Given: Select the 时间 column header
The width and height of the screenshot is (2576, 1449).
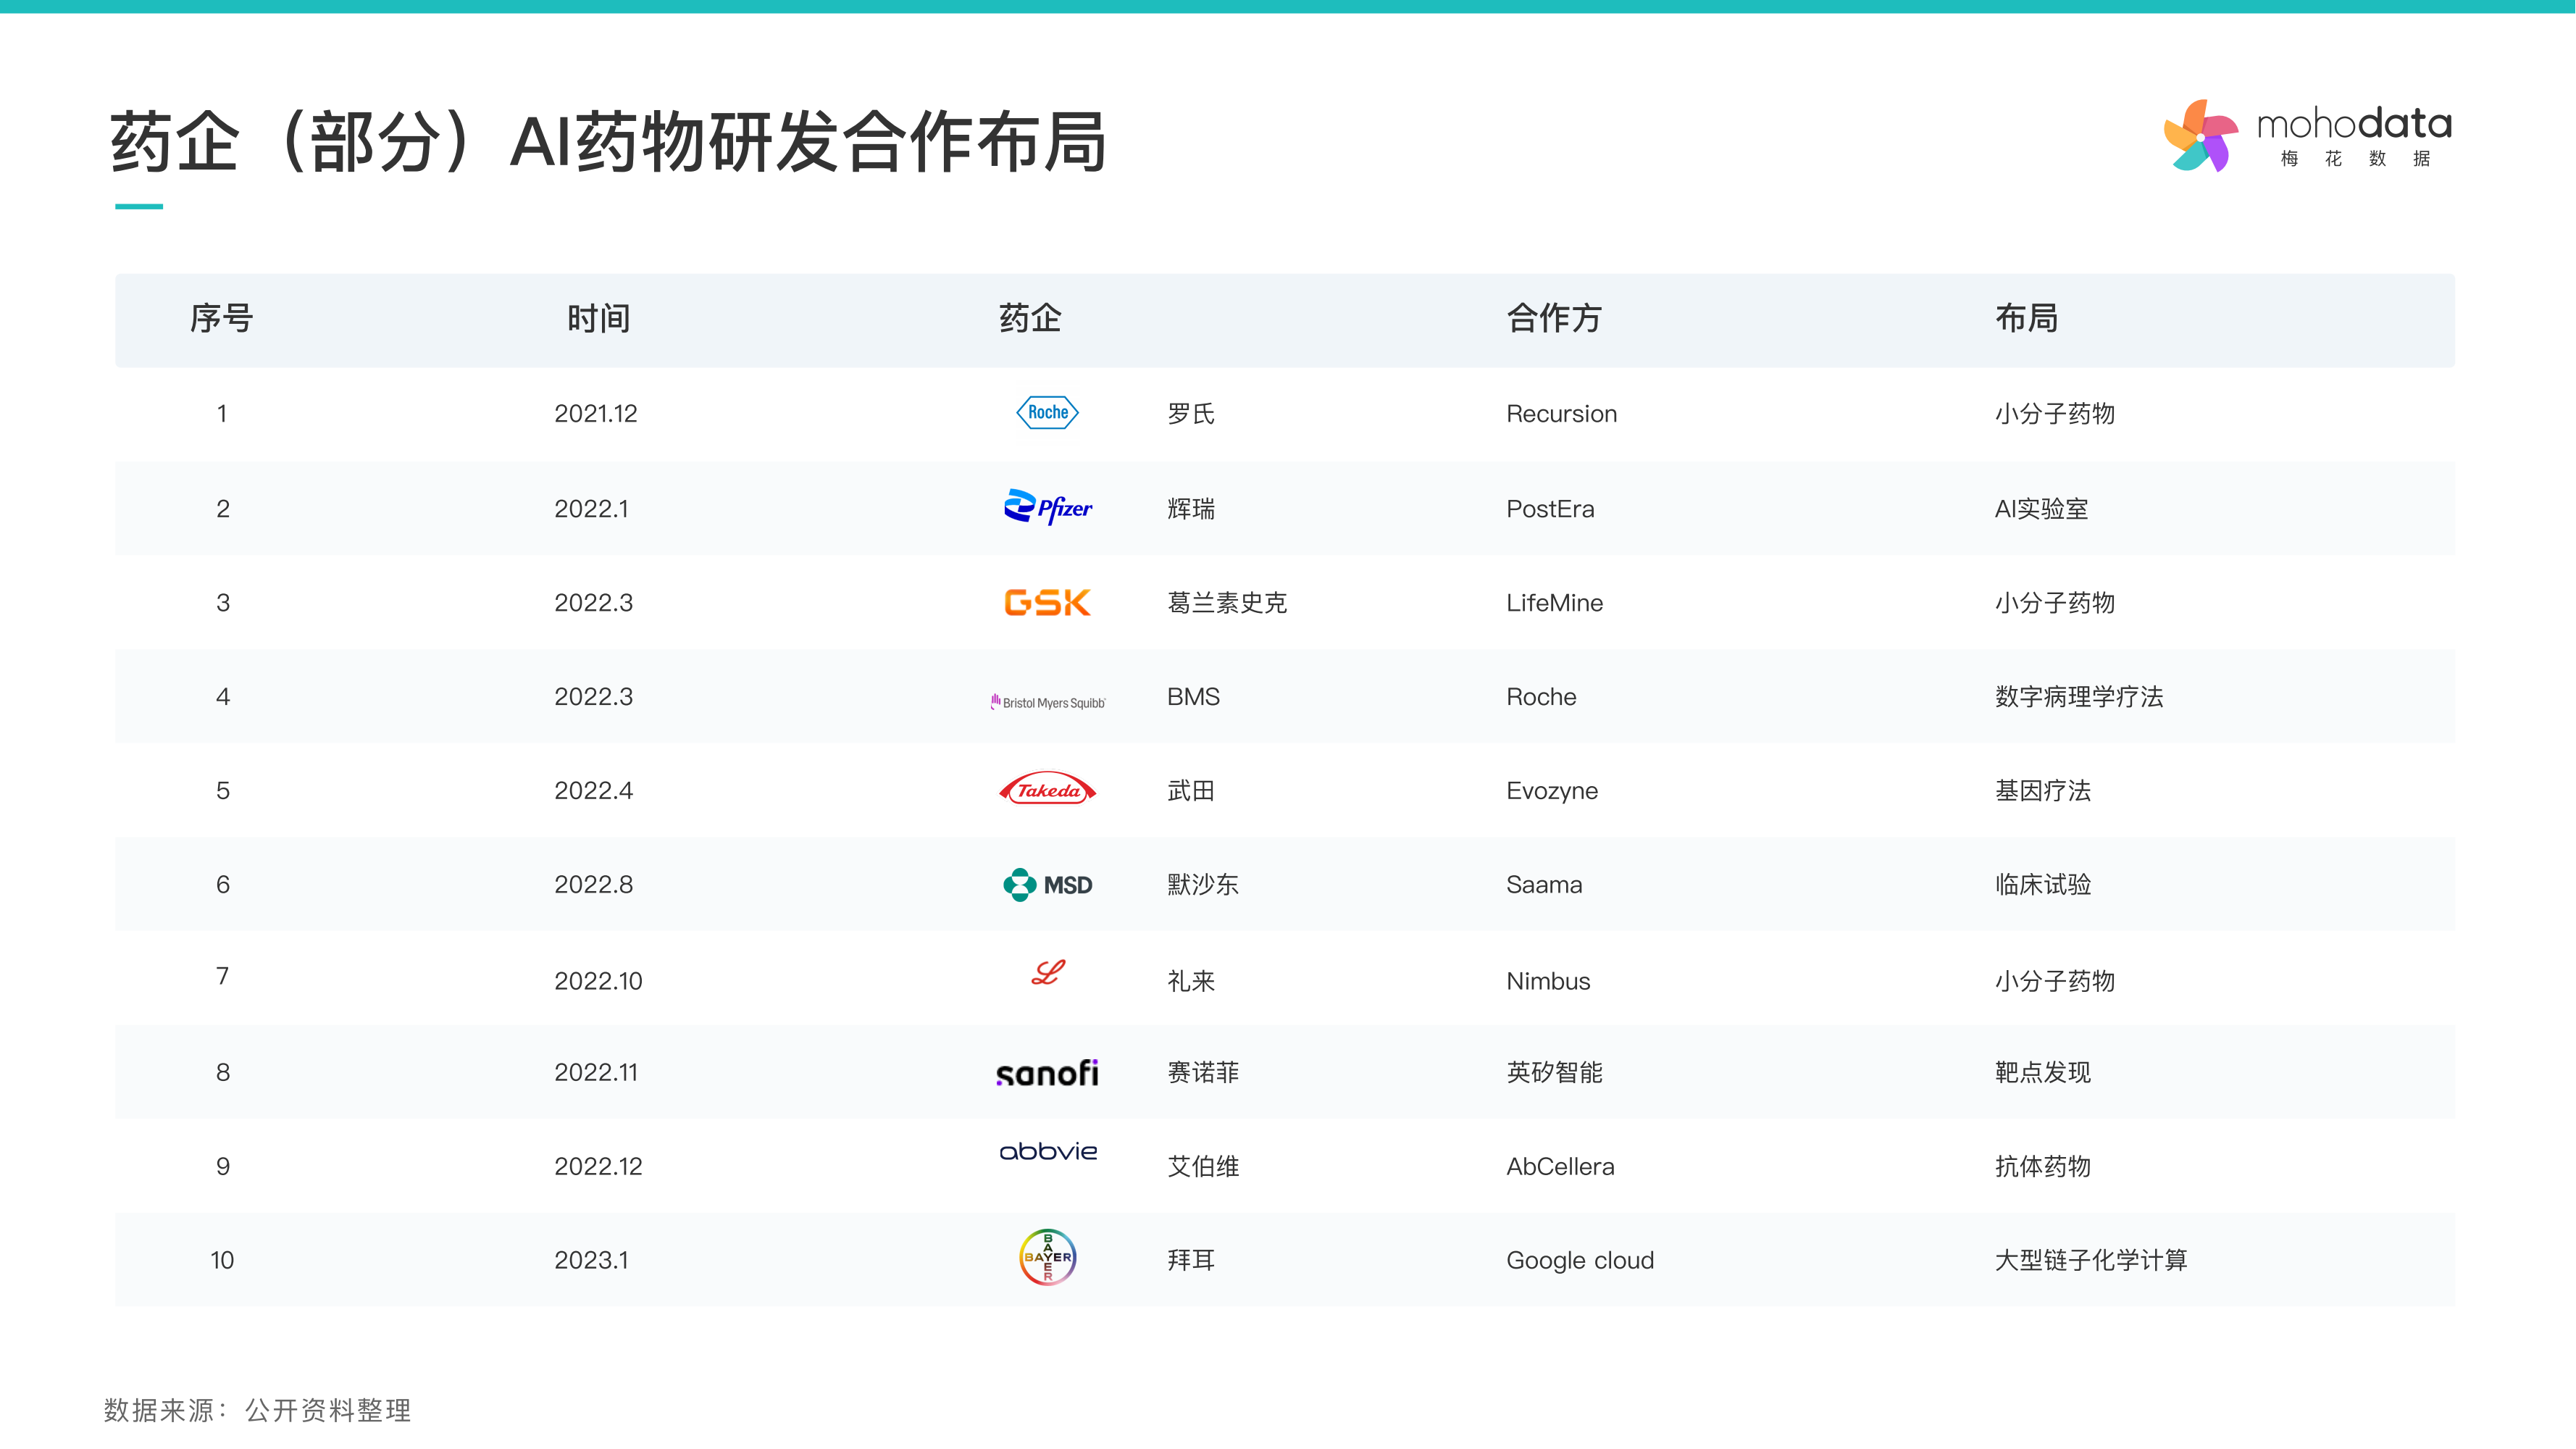Looking at the screenshot, I should coord(598,318).
